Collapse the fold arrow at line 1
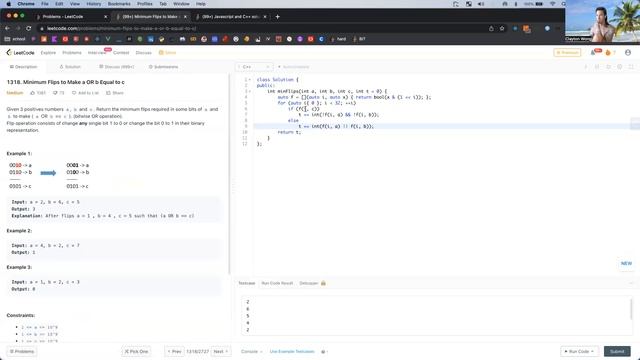Viewport: 640px width, 360px height. [x=250, y=80]
